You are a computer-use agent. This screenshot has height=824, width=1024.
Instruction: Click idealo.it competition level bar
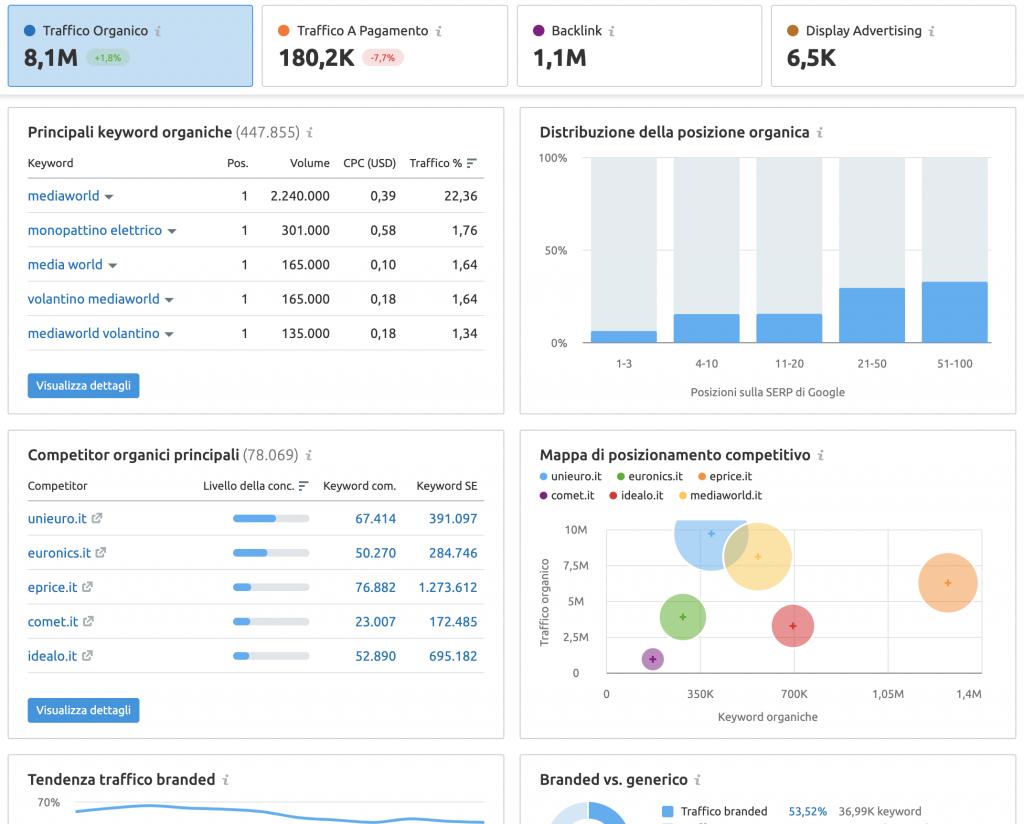271,656
